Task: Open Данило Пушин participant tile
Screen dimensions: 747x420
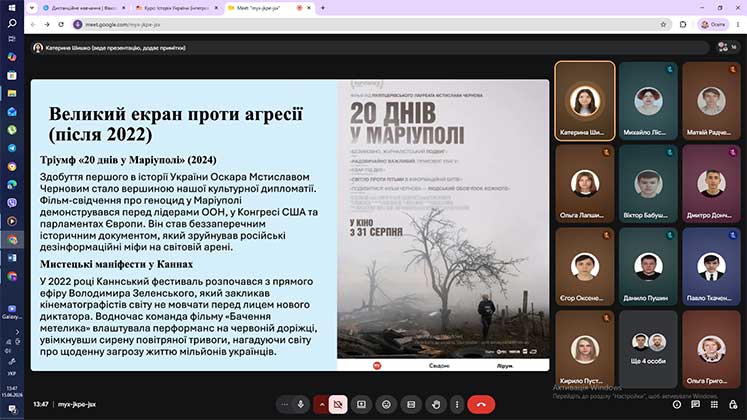Action: [648, 267]
